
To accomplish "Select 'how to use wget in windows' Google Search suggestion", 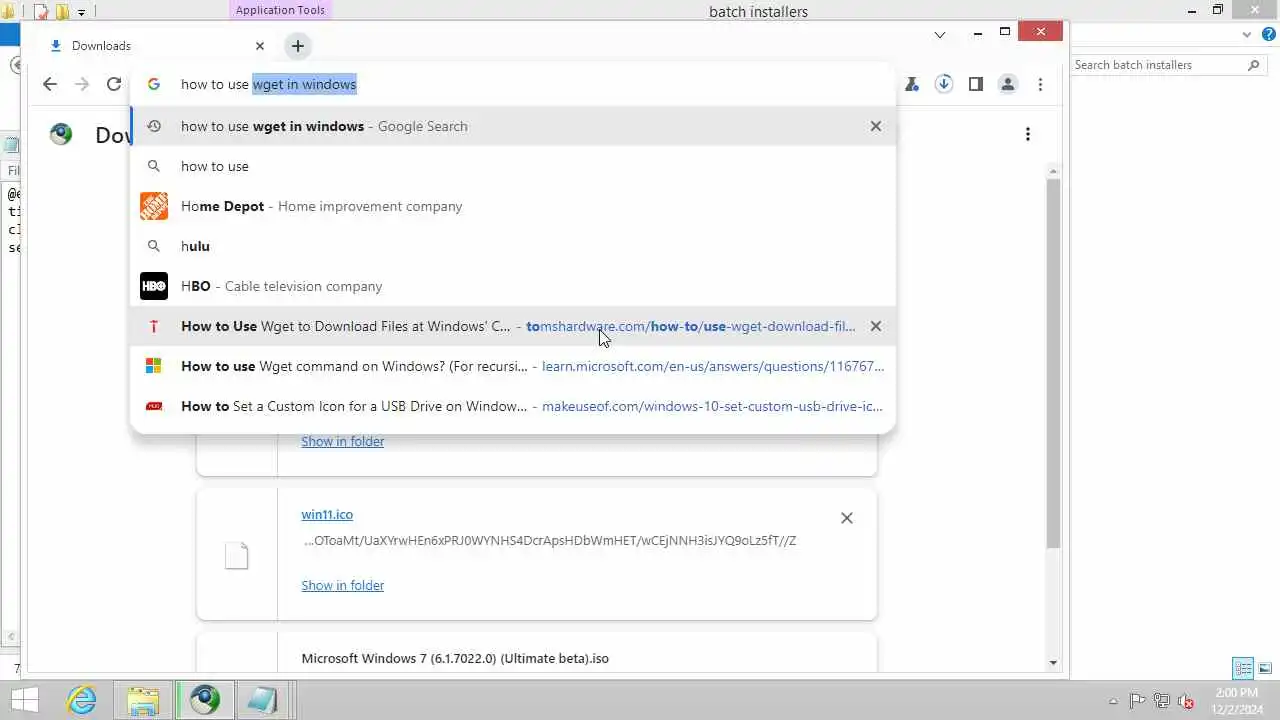I will (x=513, y=126).
